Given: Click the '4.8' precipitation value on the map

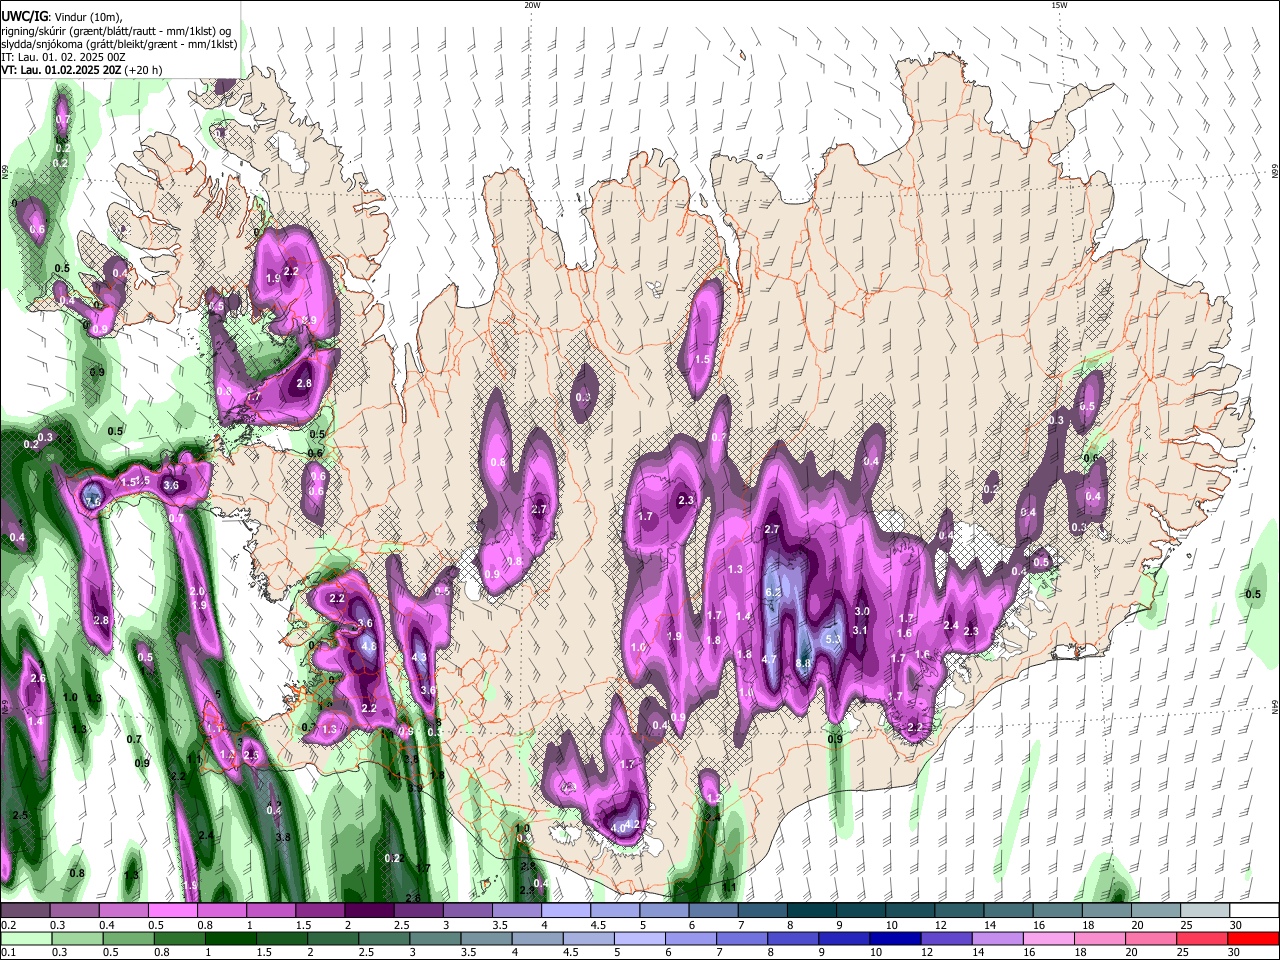Looking at the screenshot, I should [368, 647].
